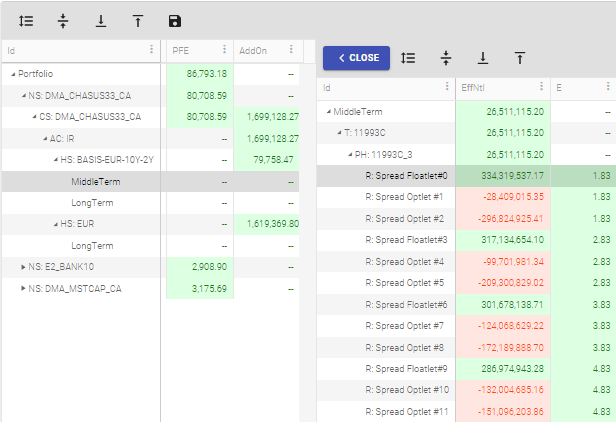Select row R: Spread Optlet #8
The width and height of the screenshot is (616, 422).
[466, 347]
